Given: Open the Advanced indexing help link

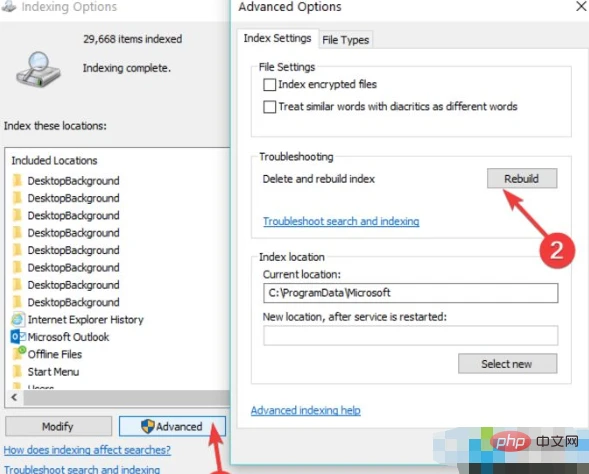Looking at the screenshot, I should [306, 410].
